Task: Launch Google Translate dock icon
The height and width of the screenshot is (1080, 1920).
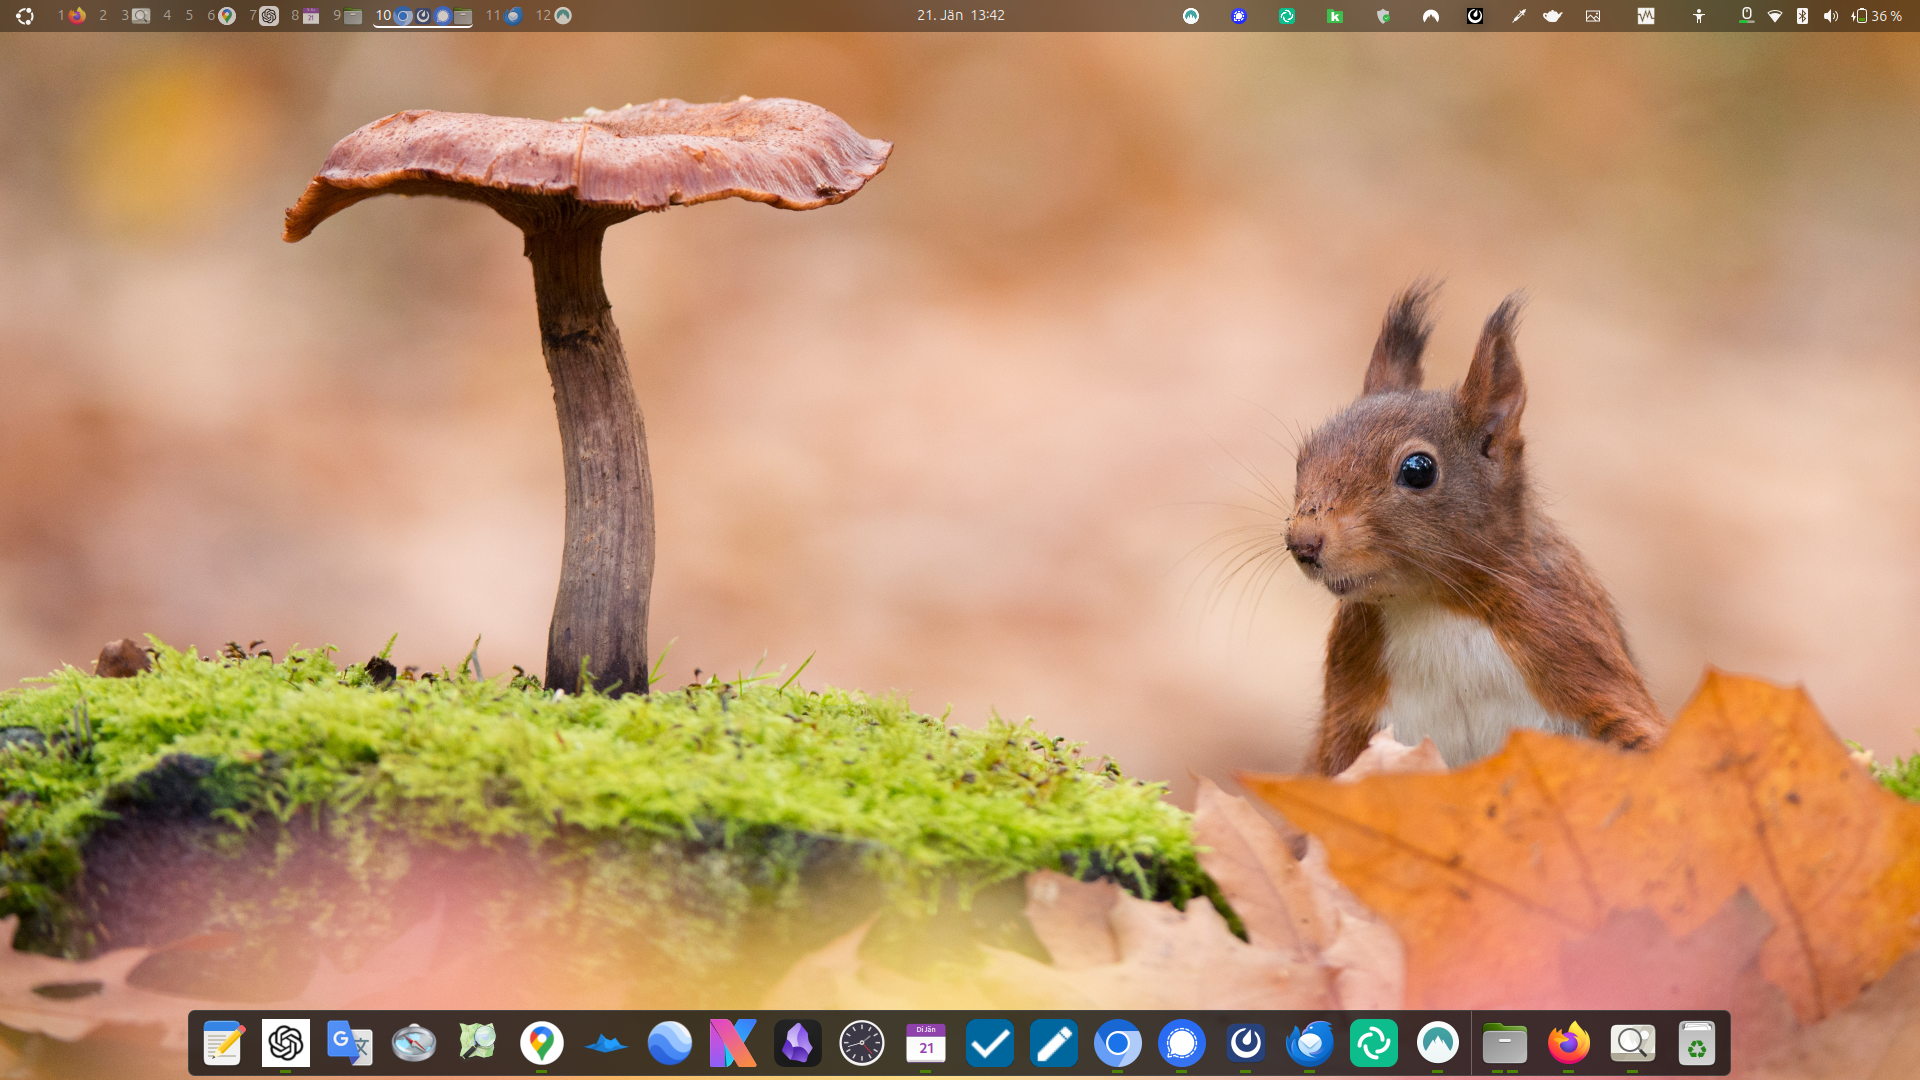Action: [x=349, y=1044]
